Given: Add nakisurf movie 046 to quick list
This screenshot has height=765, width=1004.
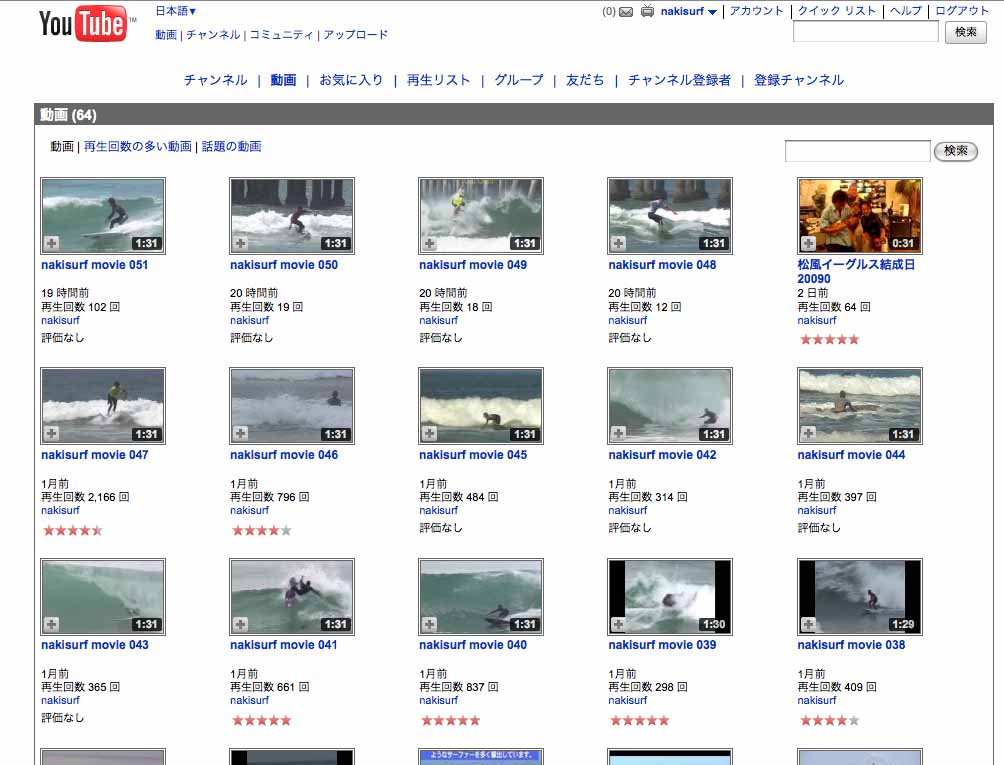Looking at the screenshot, I should [x=240, y=433].
